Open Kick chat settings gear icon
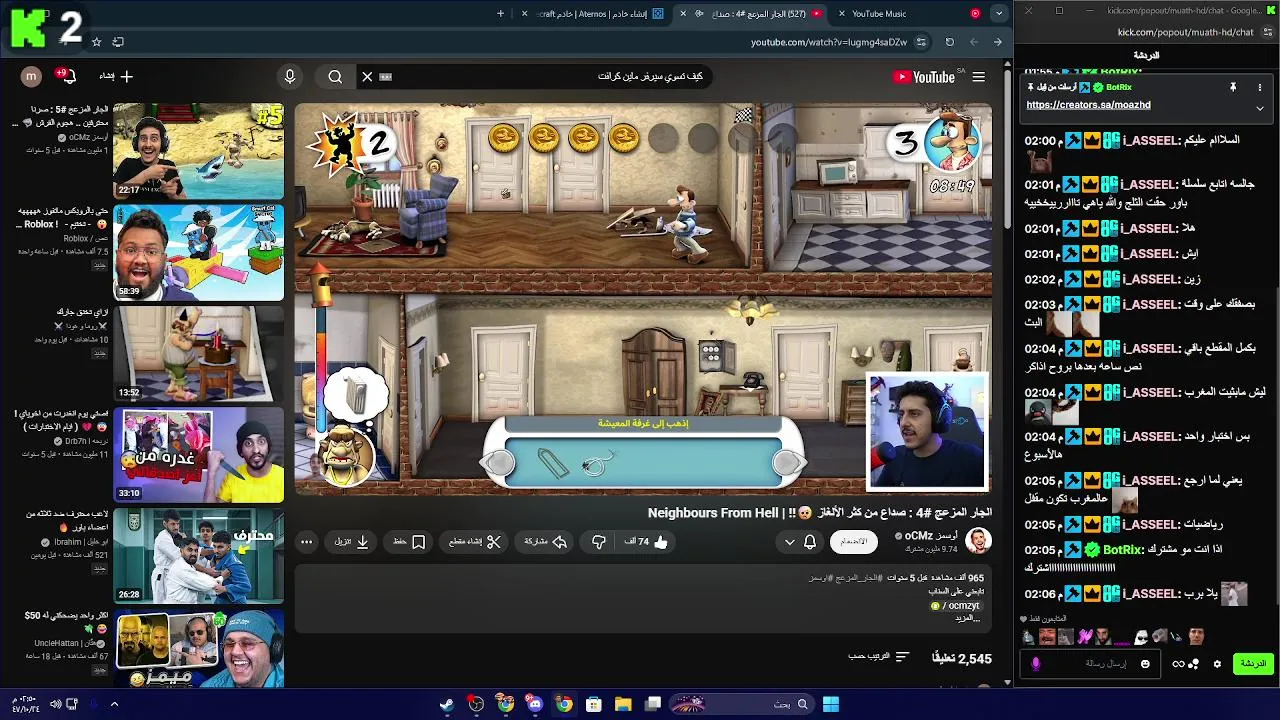The height and width of the screenshot is (720, 1280). point(1217,664)
